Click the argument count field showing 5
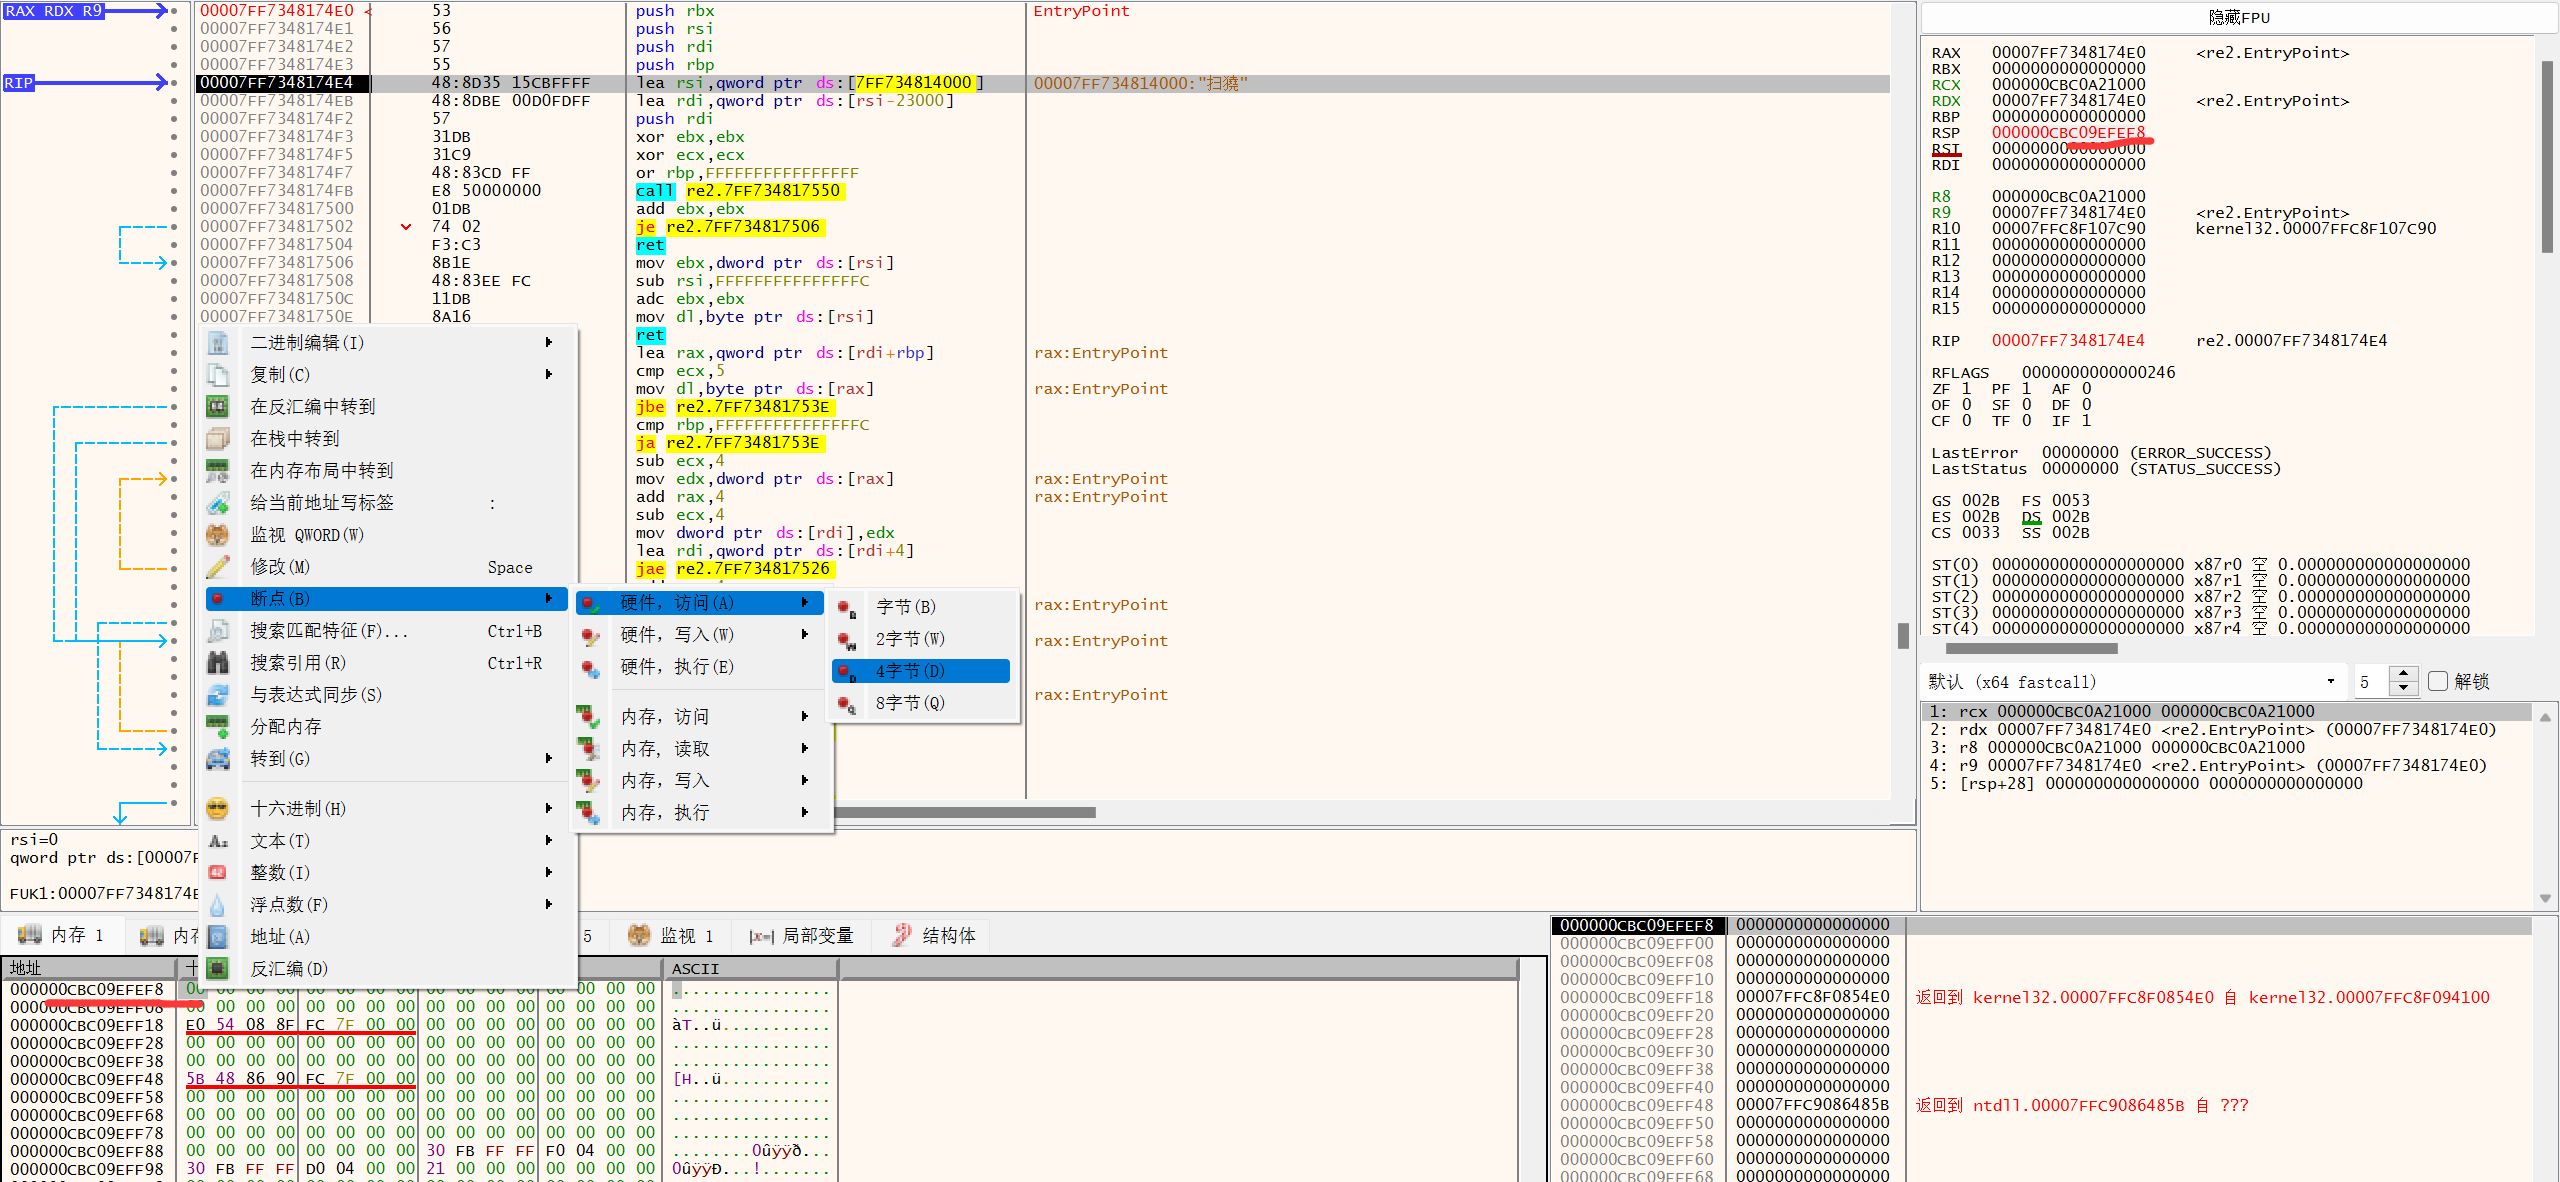 (x=2371, y=682)
